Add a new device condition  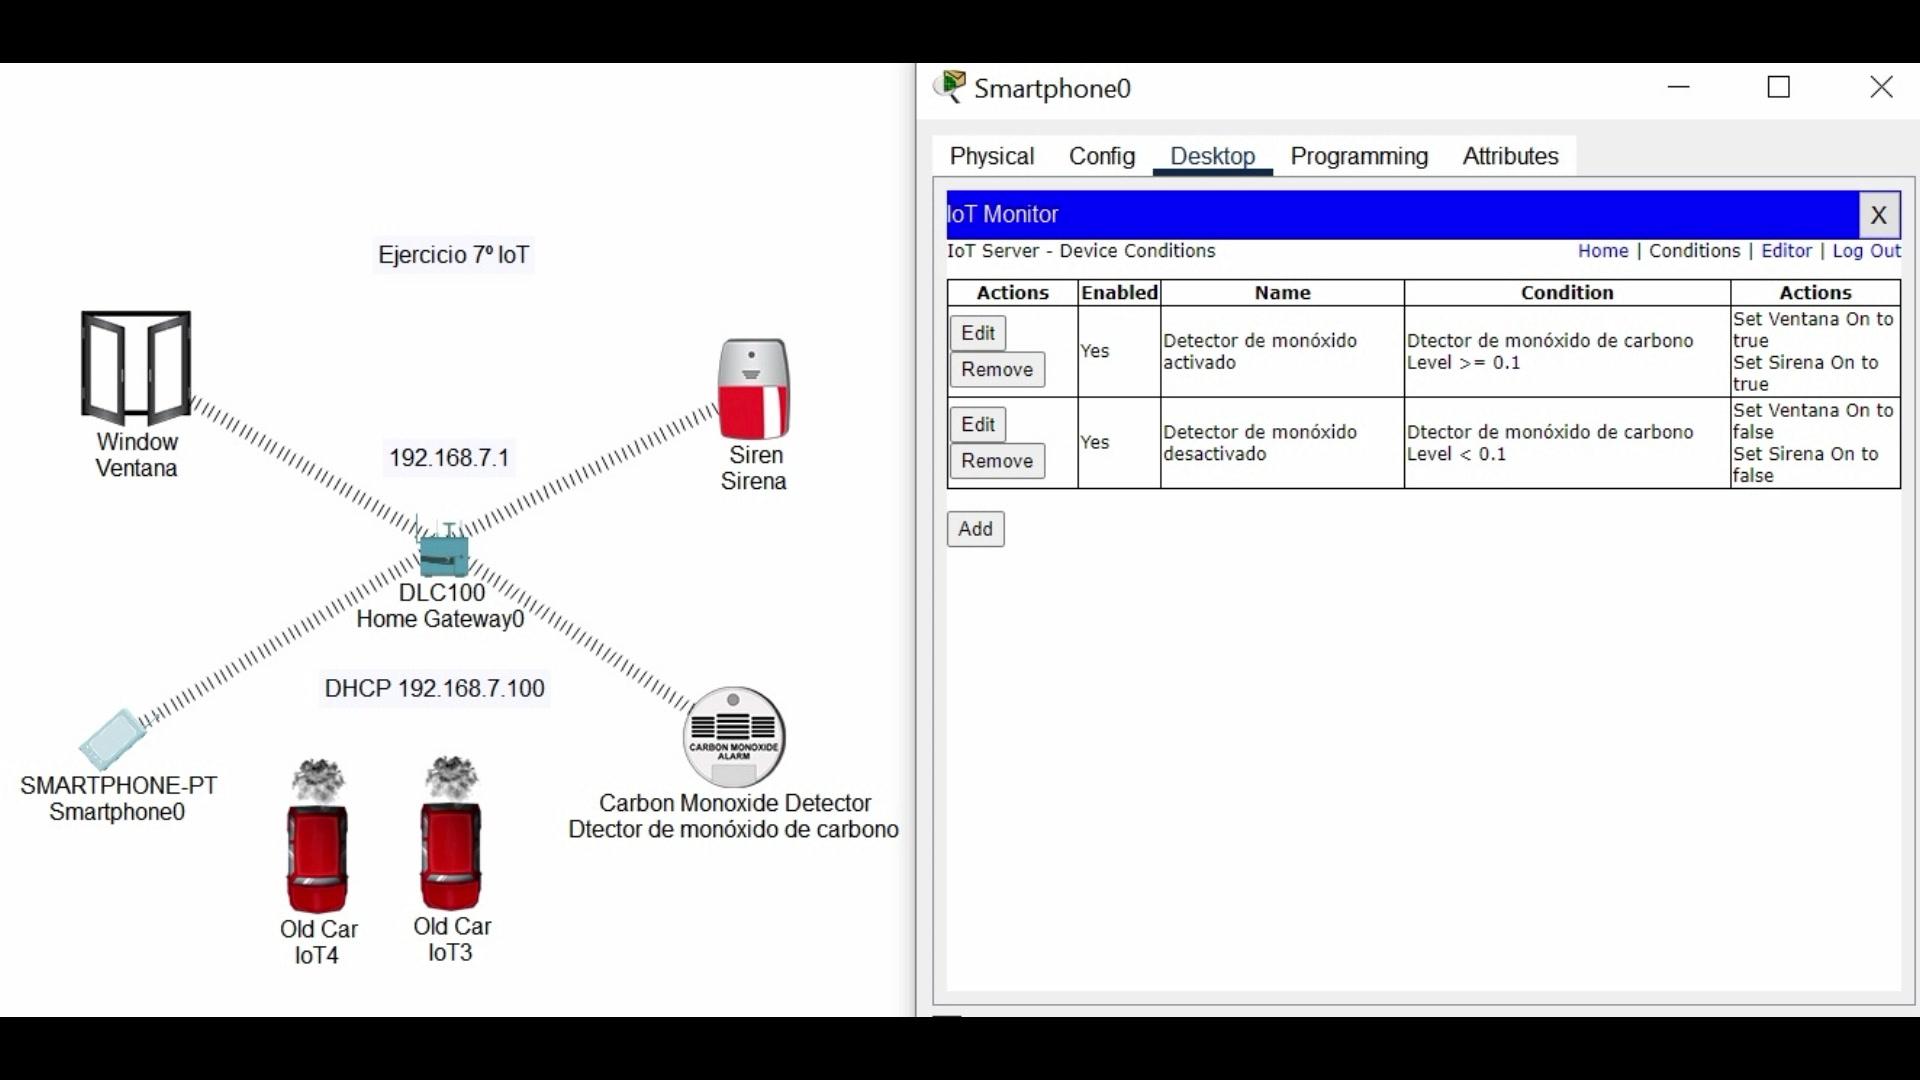click(x=975, y=529)
